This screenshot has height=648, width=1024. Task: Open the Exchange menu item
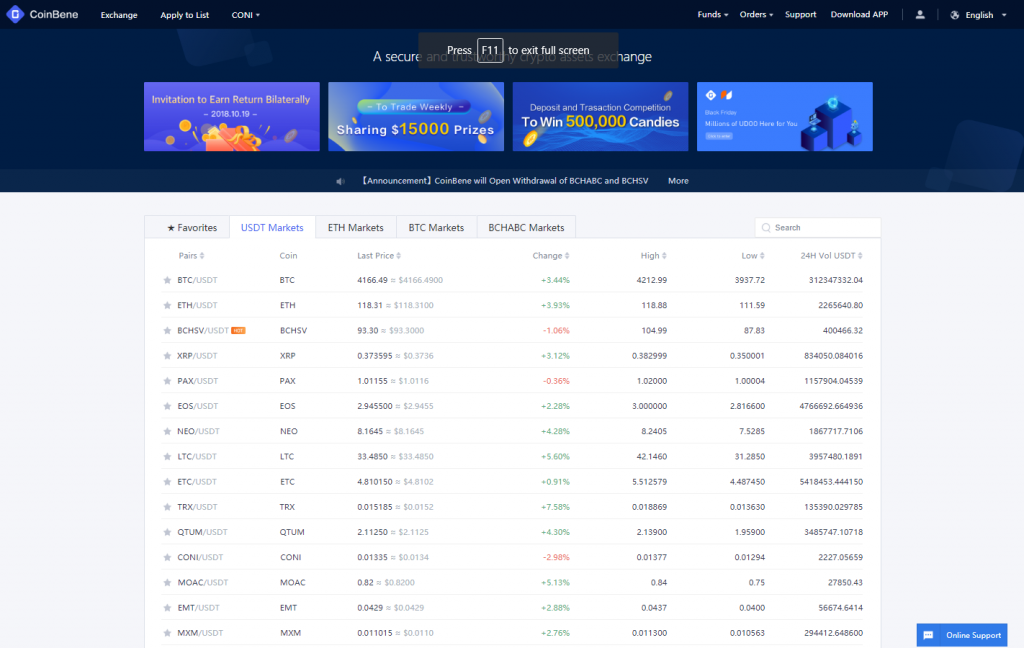119,15
